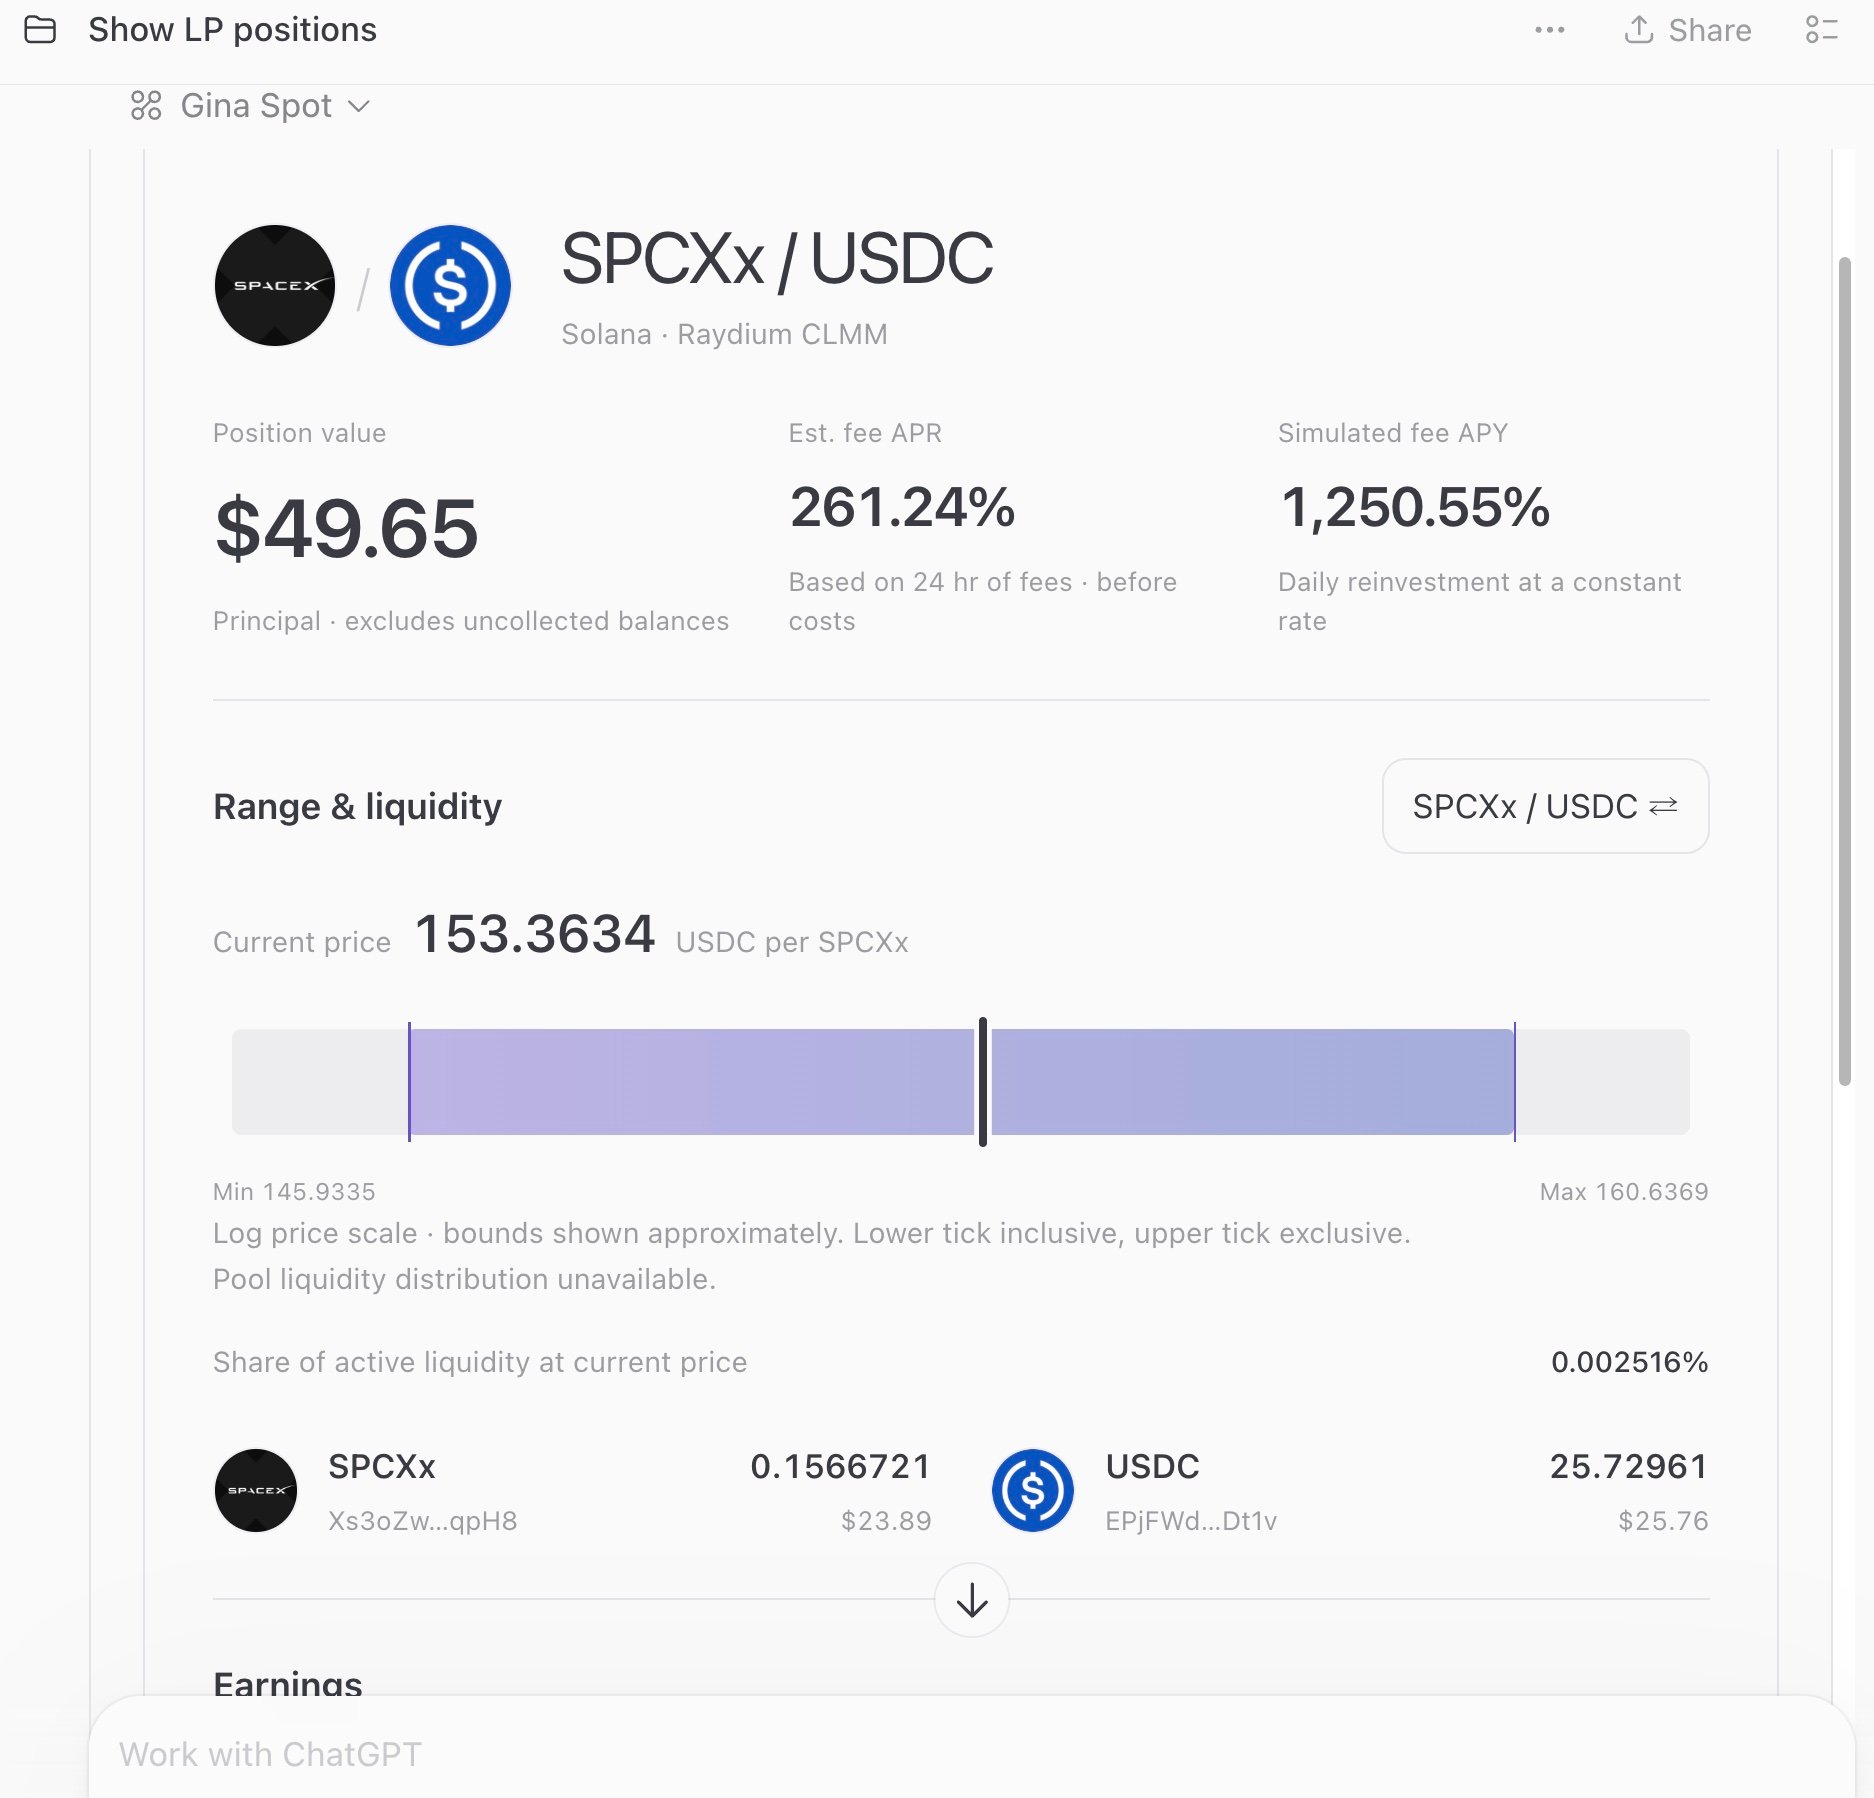Click the simulated fee APY 1,250.55%

(x=1415, y=507)
